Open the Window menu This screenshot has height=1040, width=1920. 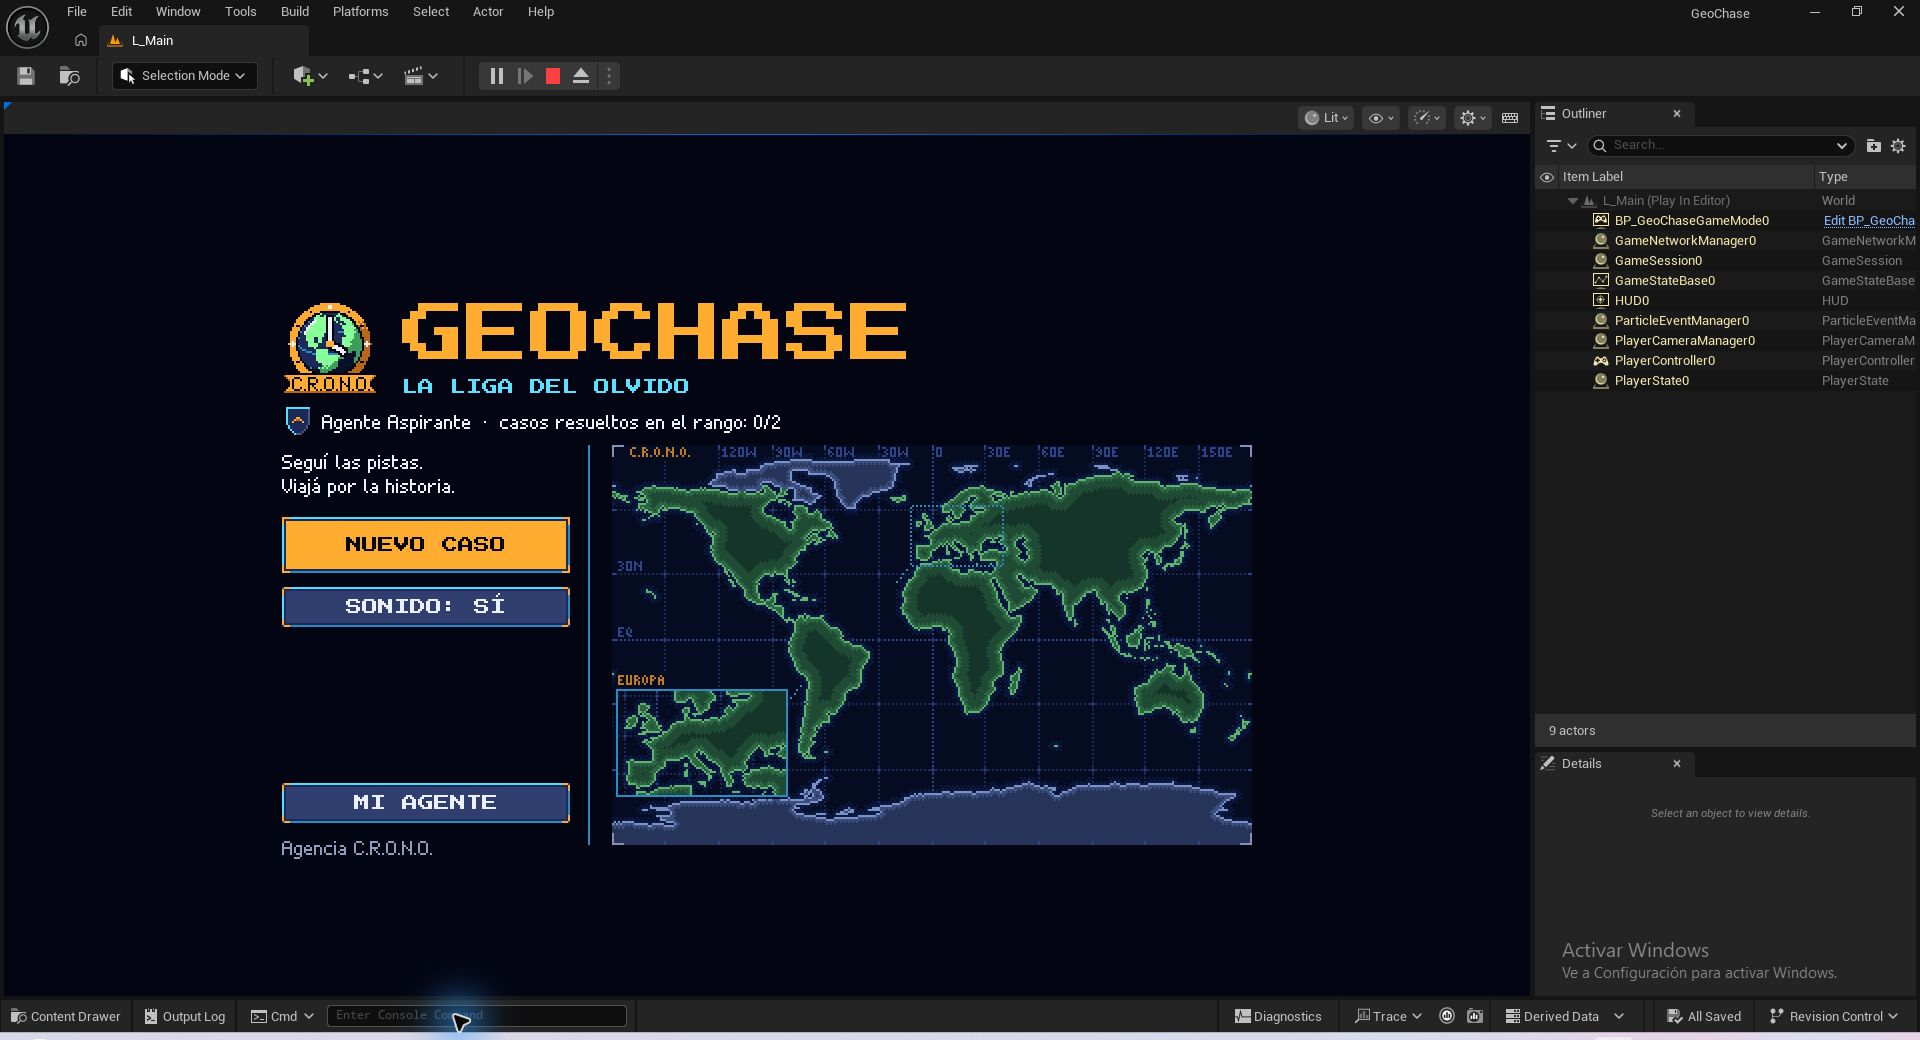point(178,12)
